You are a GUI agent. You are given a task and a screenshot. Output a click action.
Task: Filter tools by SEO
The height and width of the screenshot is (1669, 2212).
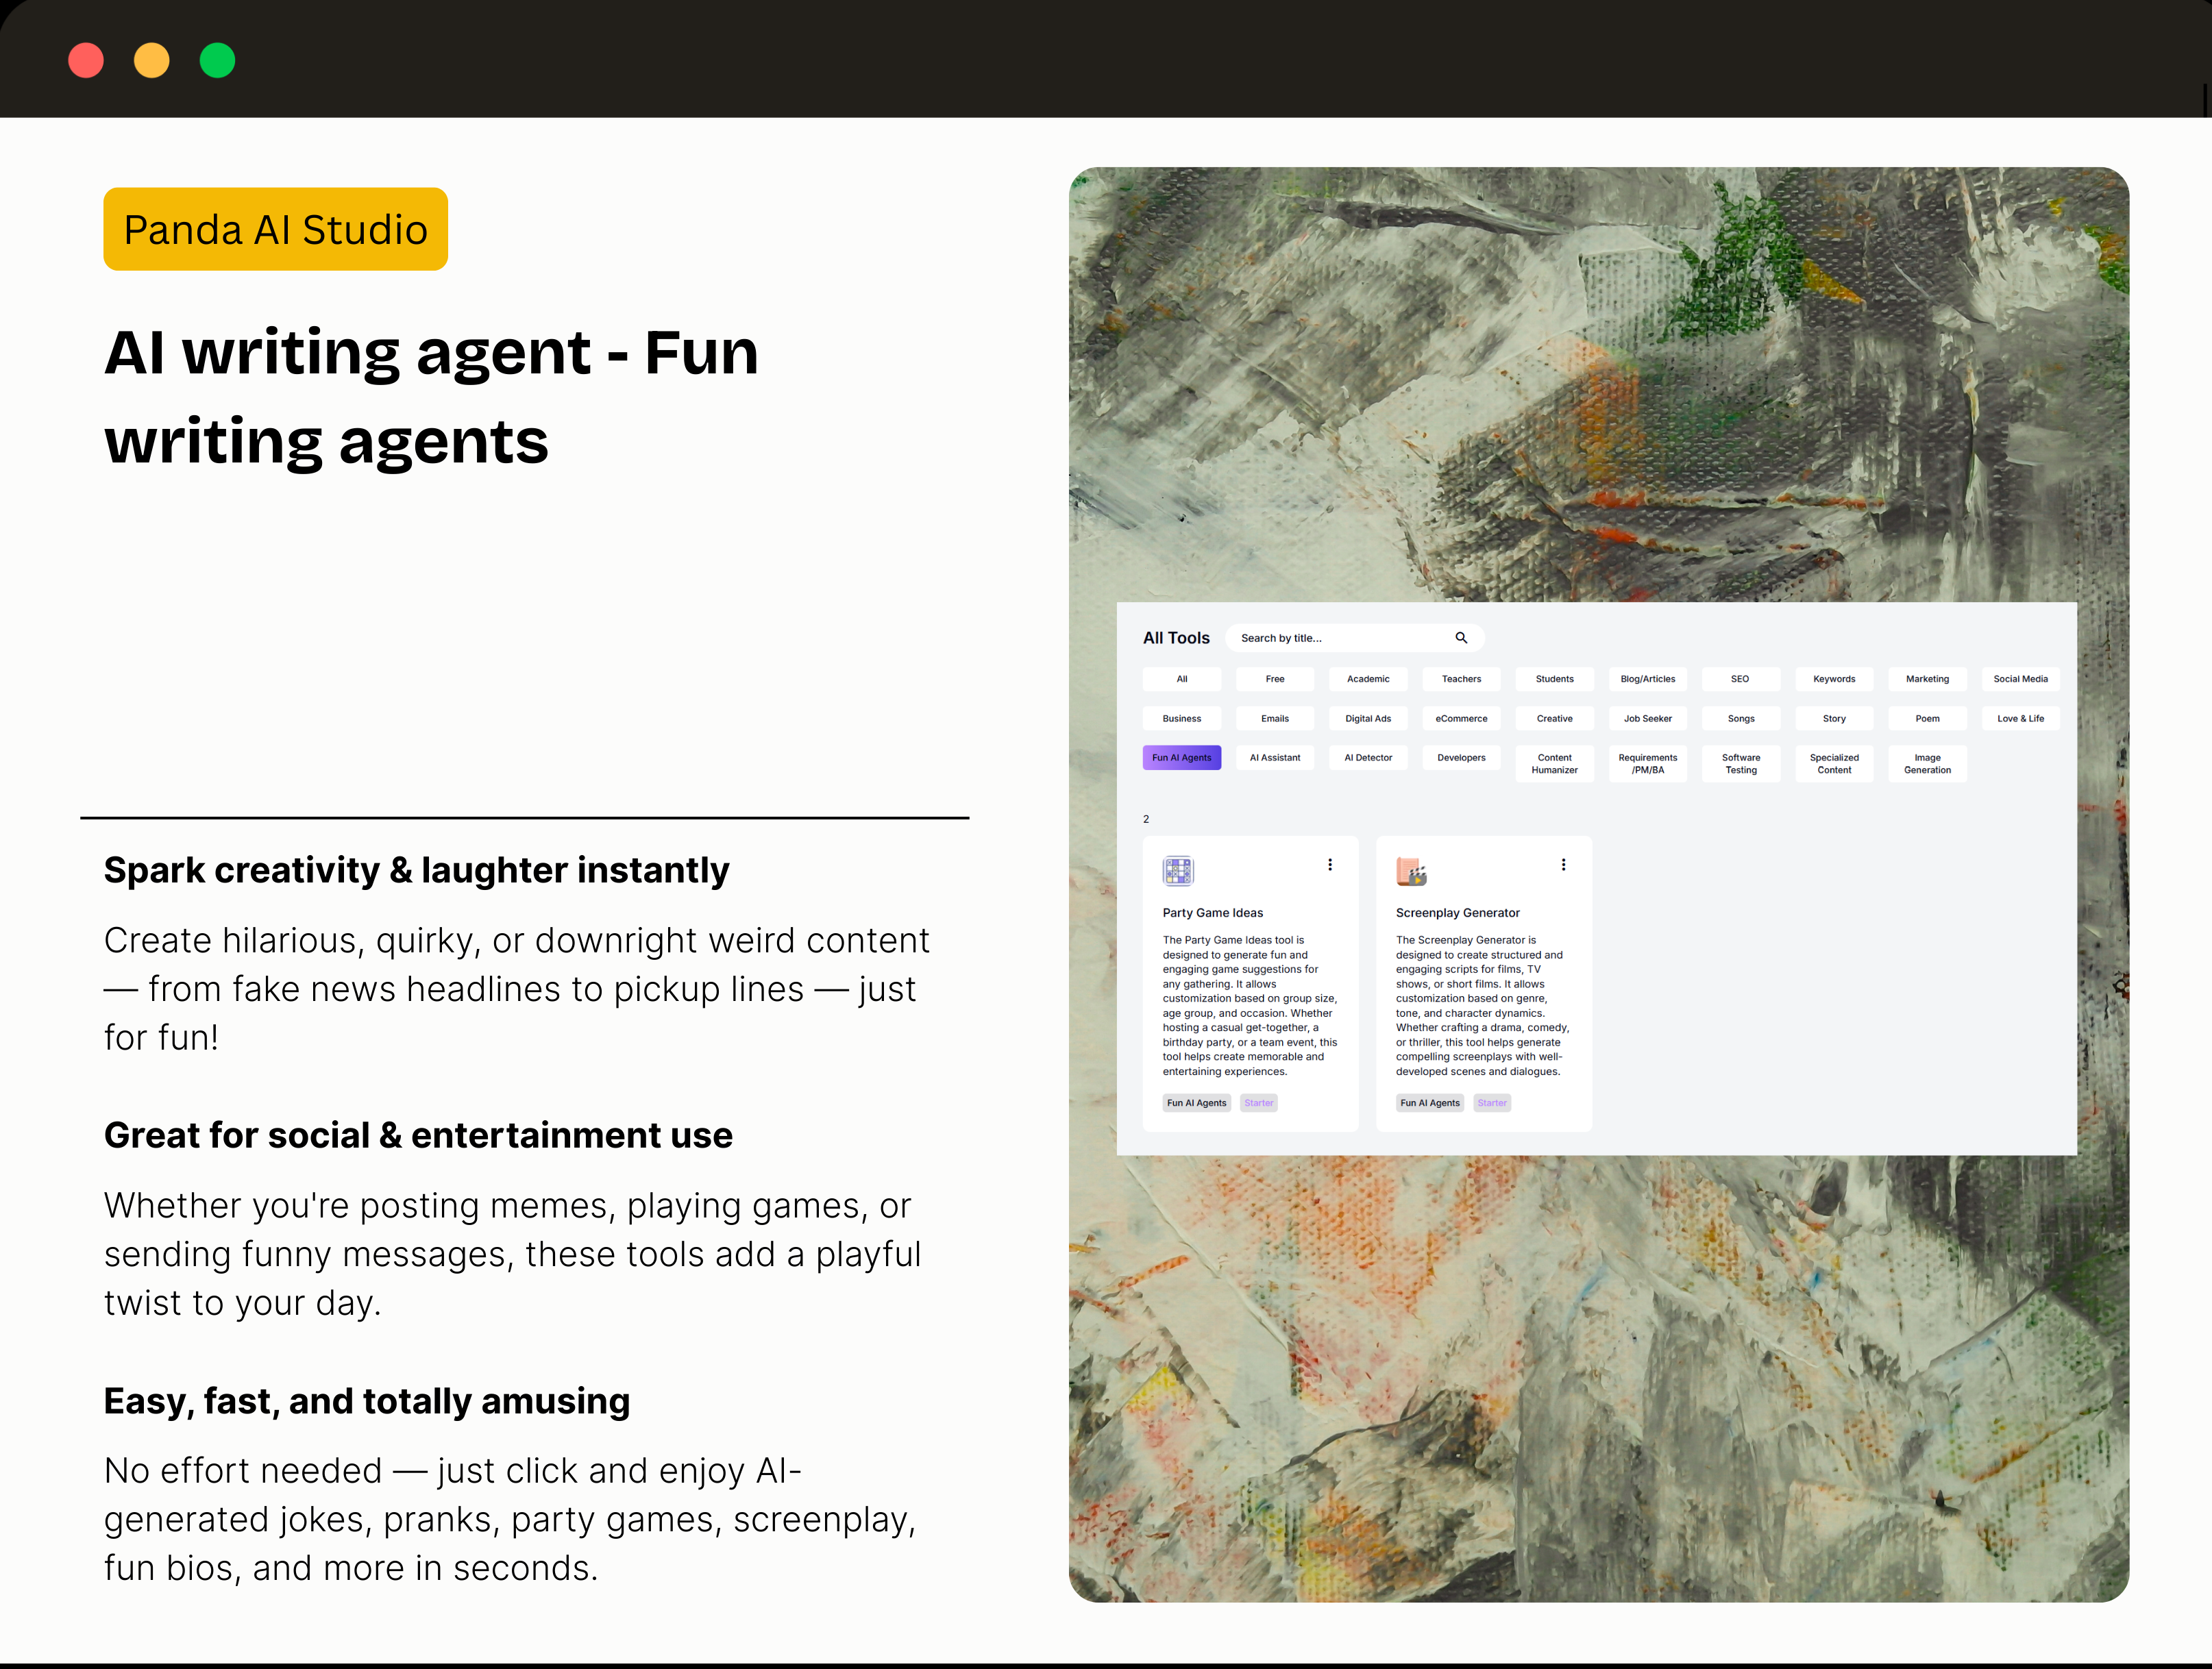(1741, 679)
